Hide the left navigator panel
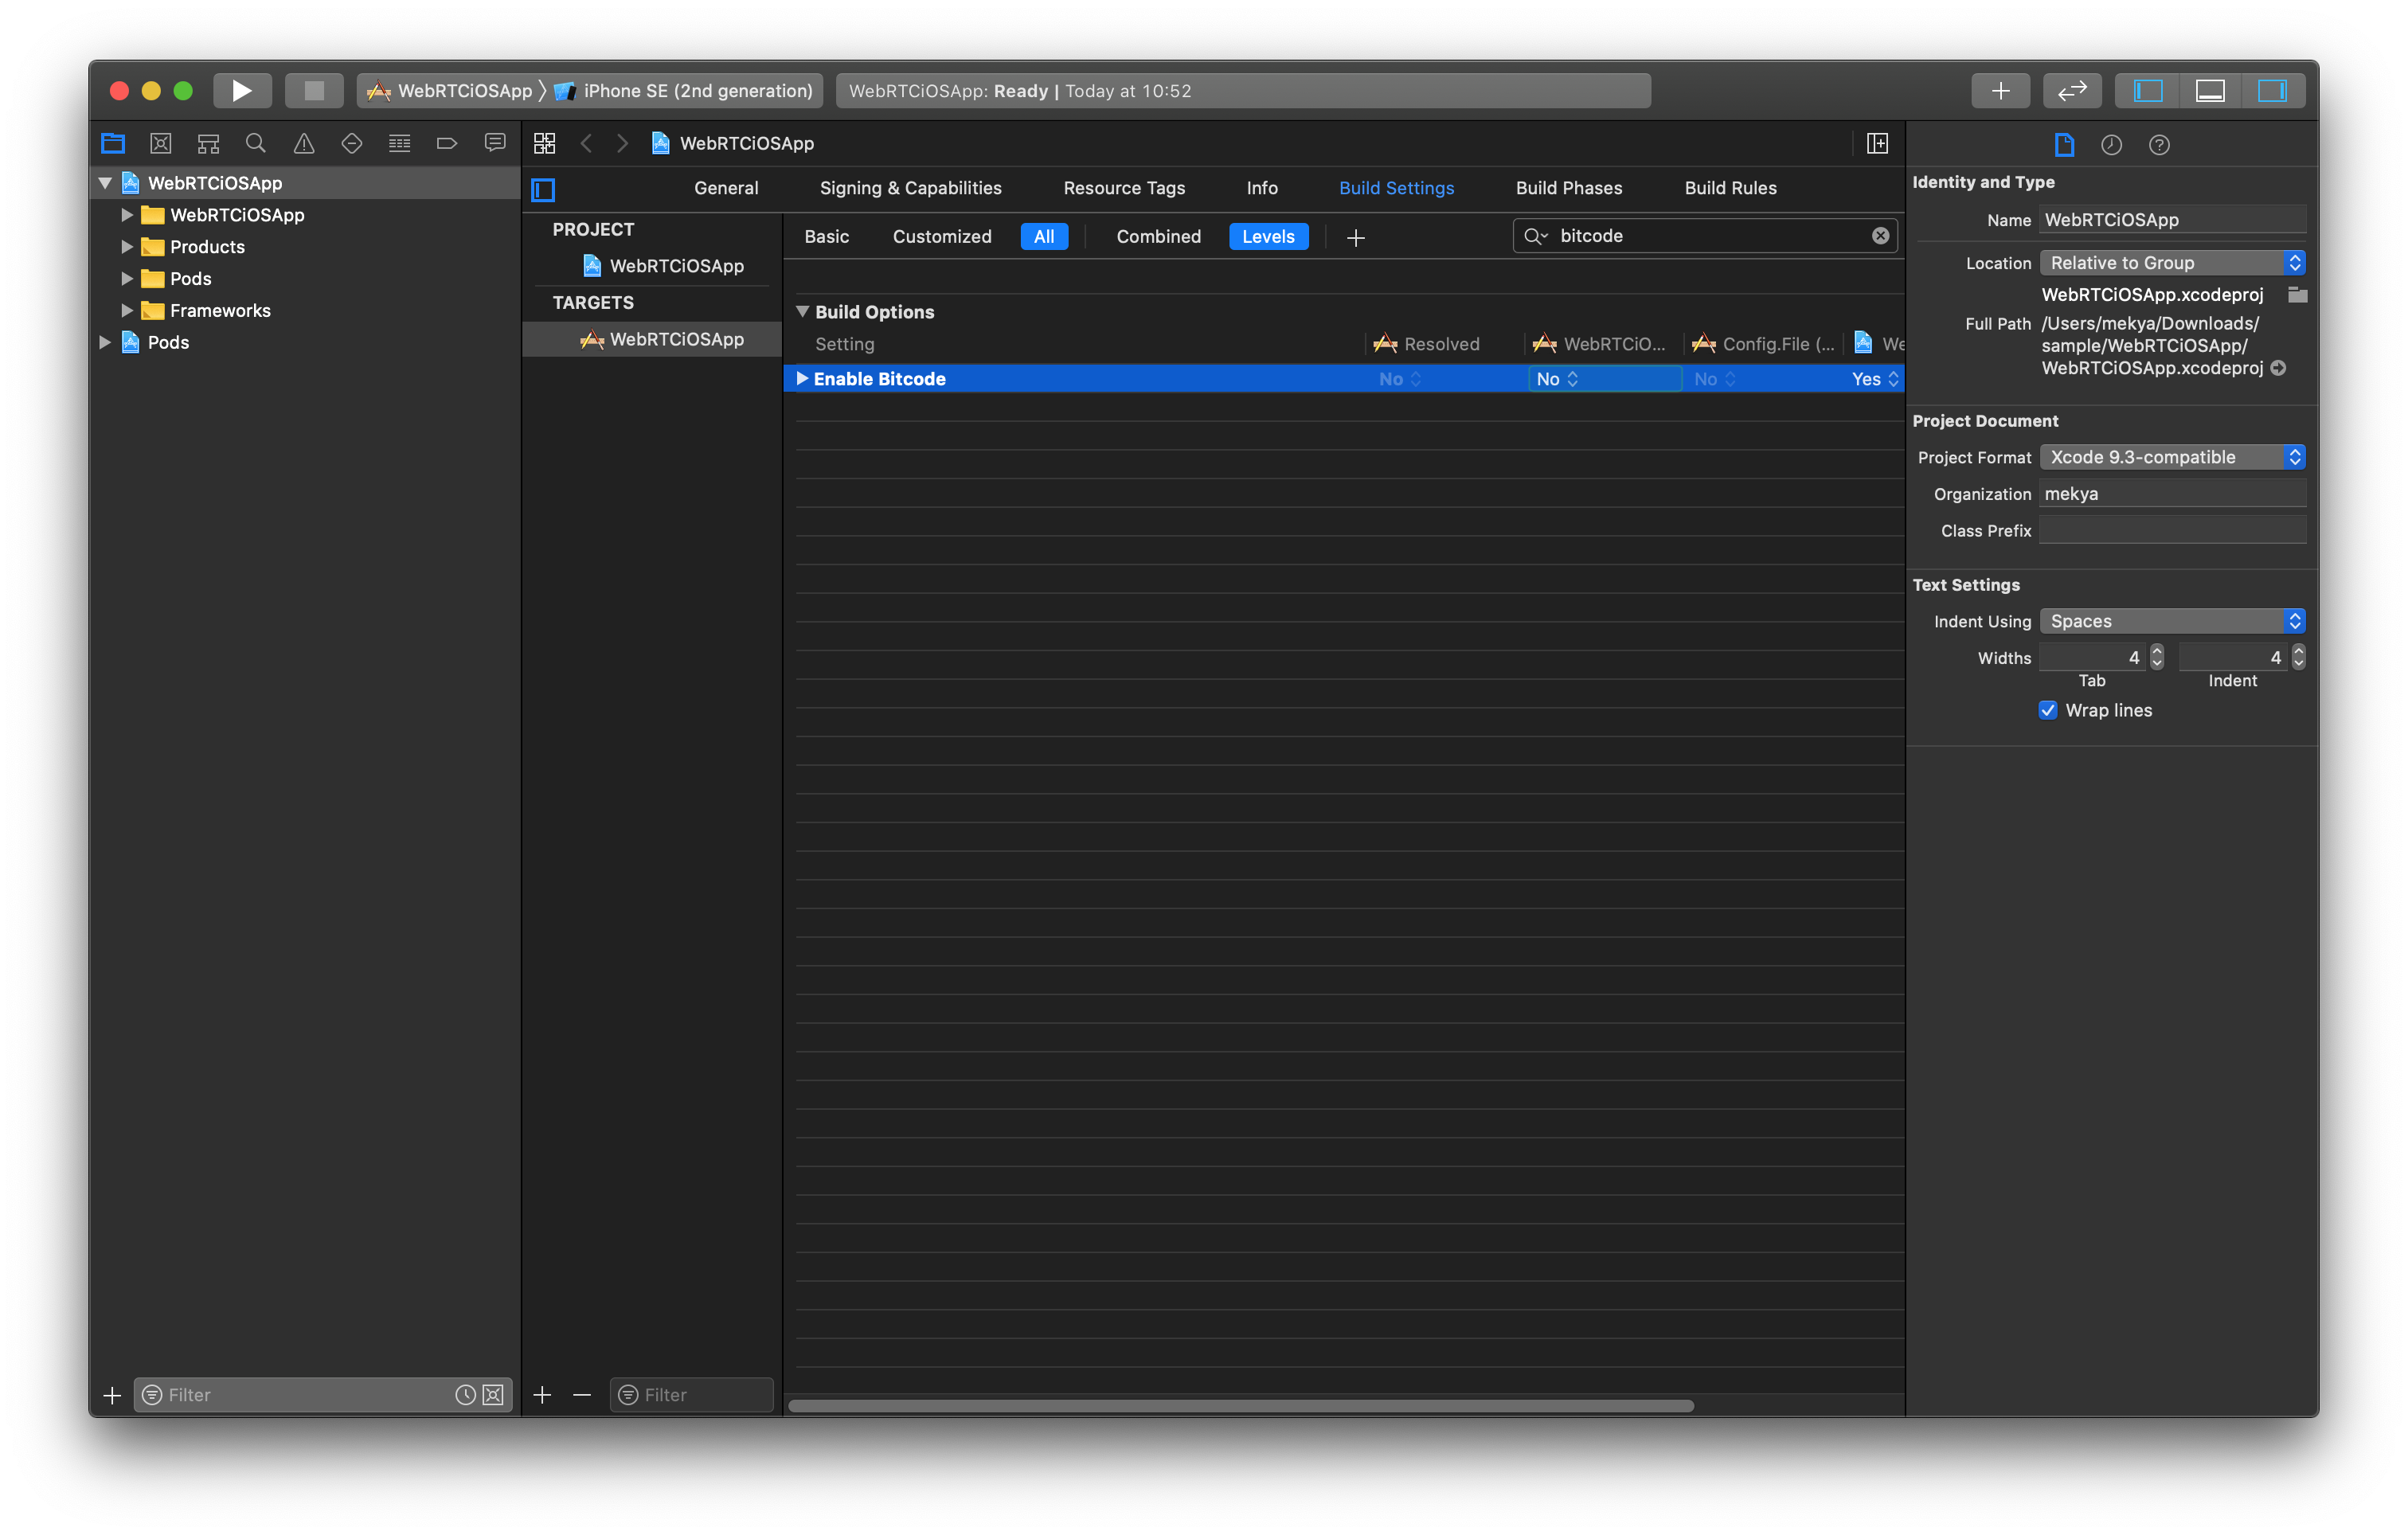This screenshot has height=1535, width=2408. point(2148,91)
